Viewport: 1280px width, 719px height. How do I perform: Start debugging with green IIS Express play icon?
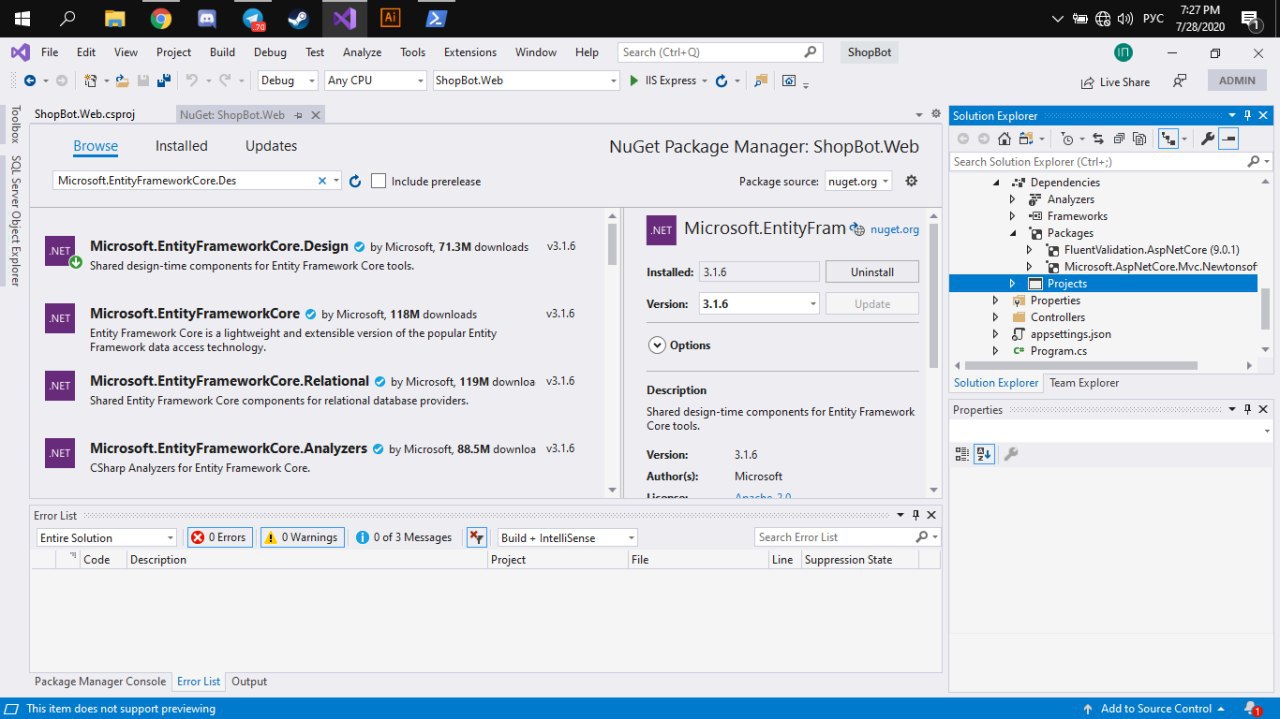click(x=634, y=81)
